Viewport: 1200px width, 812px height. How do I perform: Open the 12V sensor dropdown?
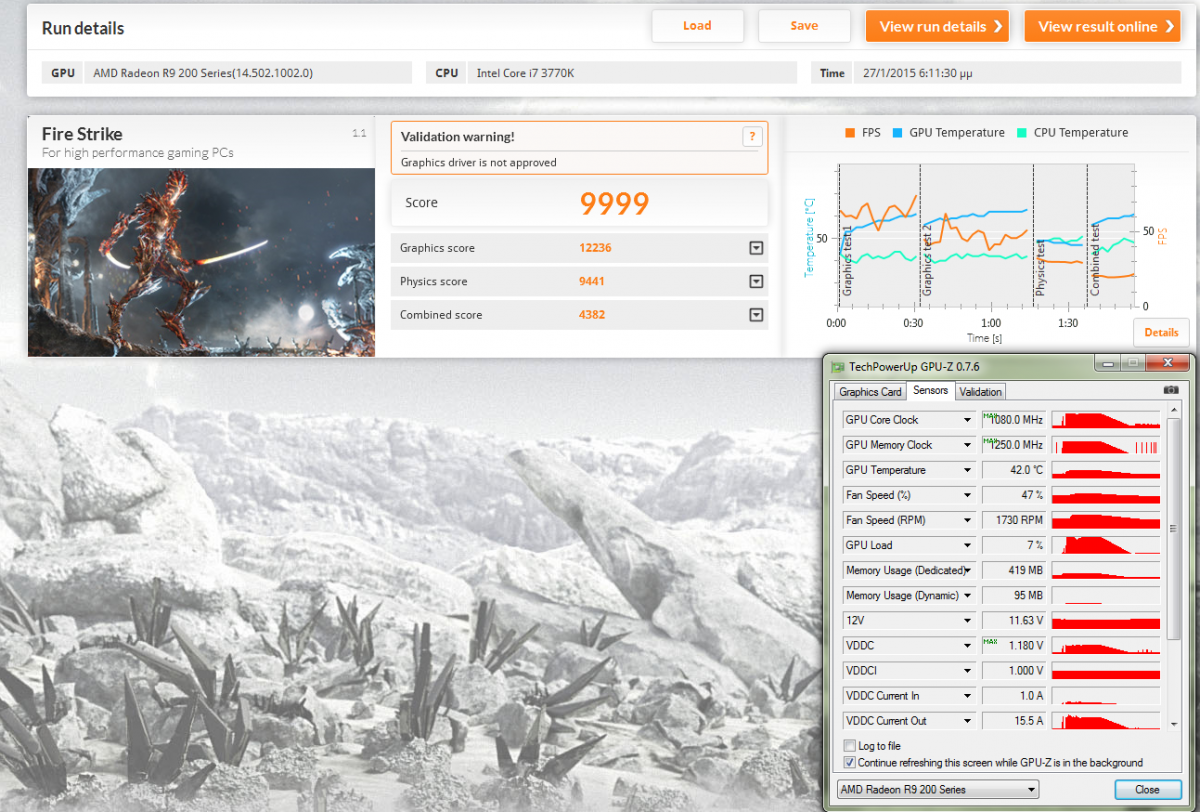(x=967, y=620)
